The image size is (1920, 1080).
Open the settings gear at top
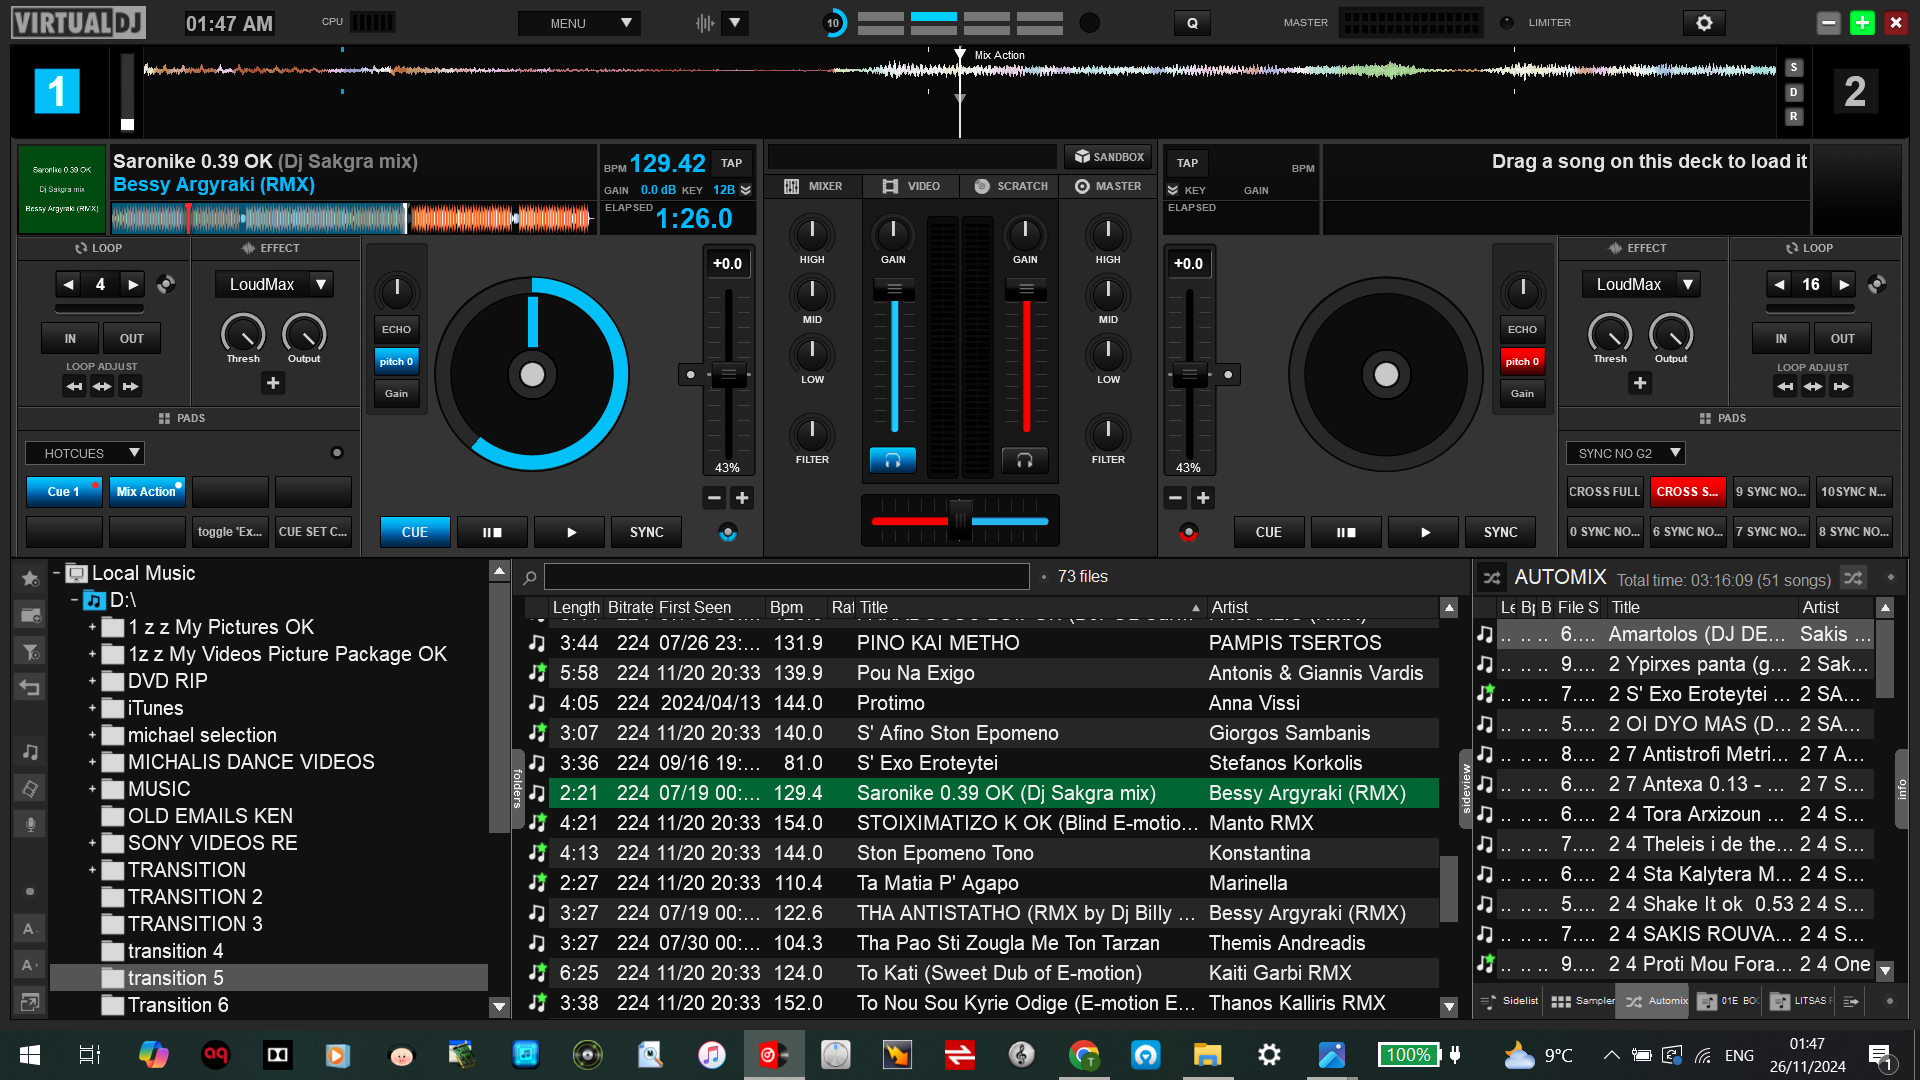[1704, 23]
